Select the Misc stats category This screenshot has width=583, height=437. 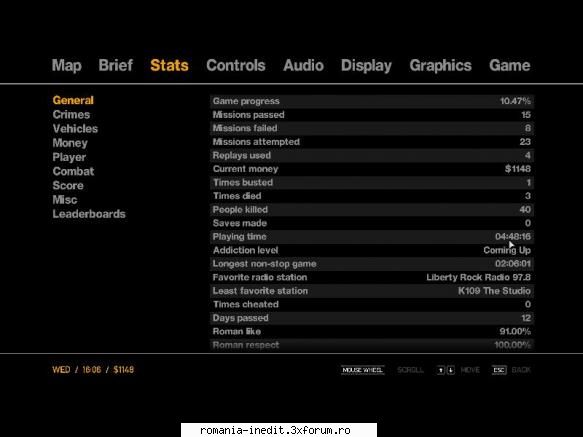point(65,199)
